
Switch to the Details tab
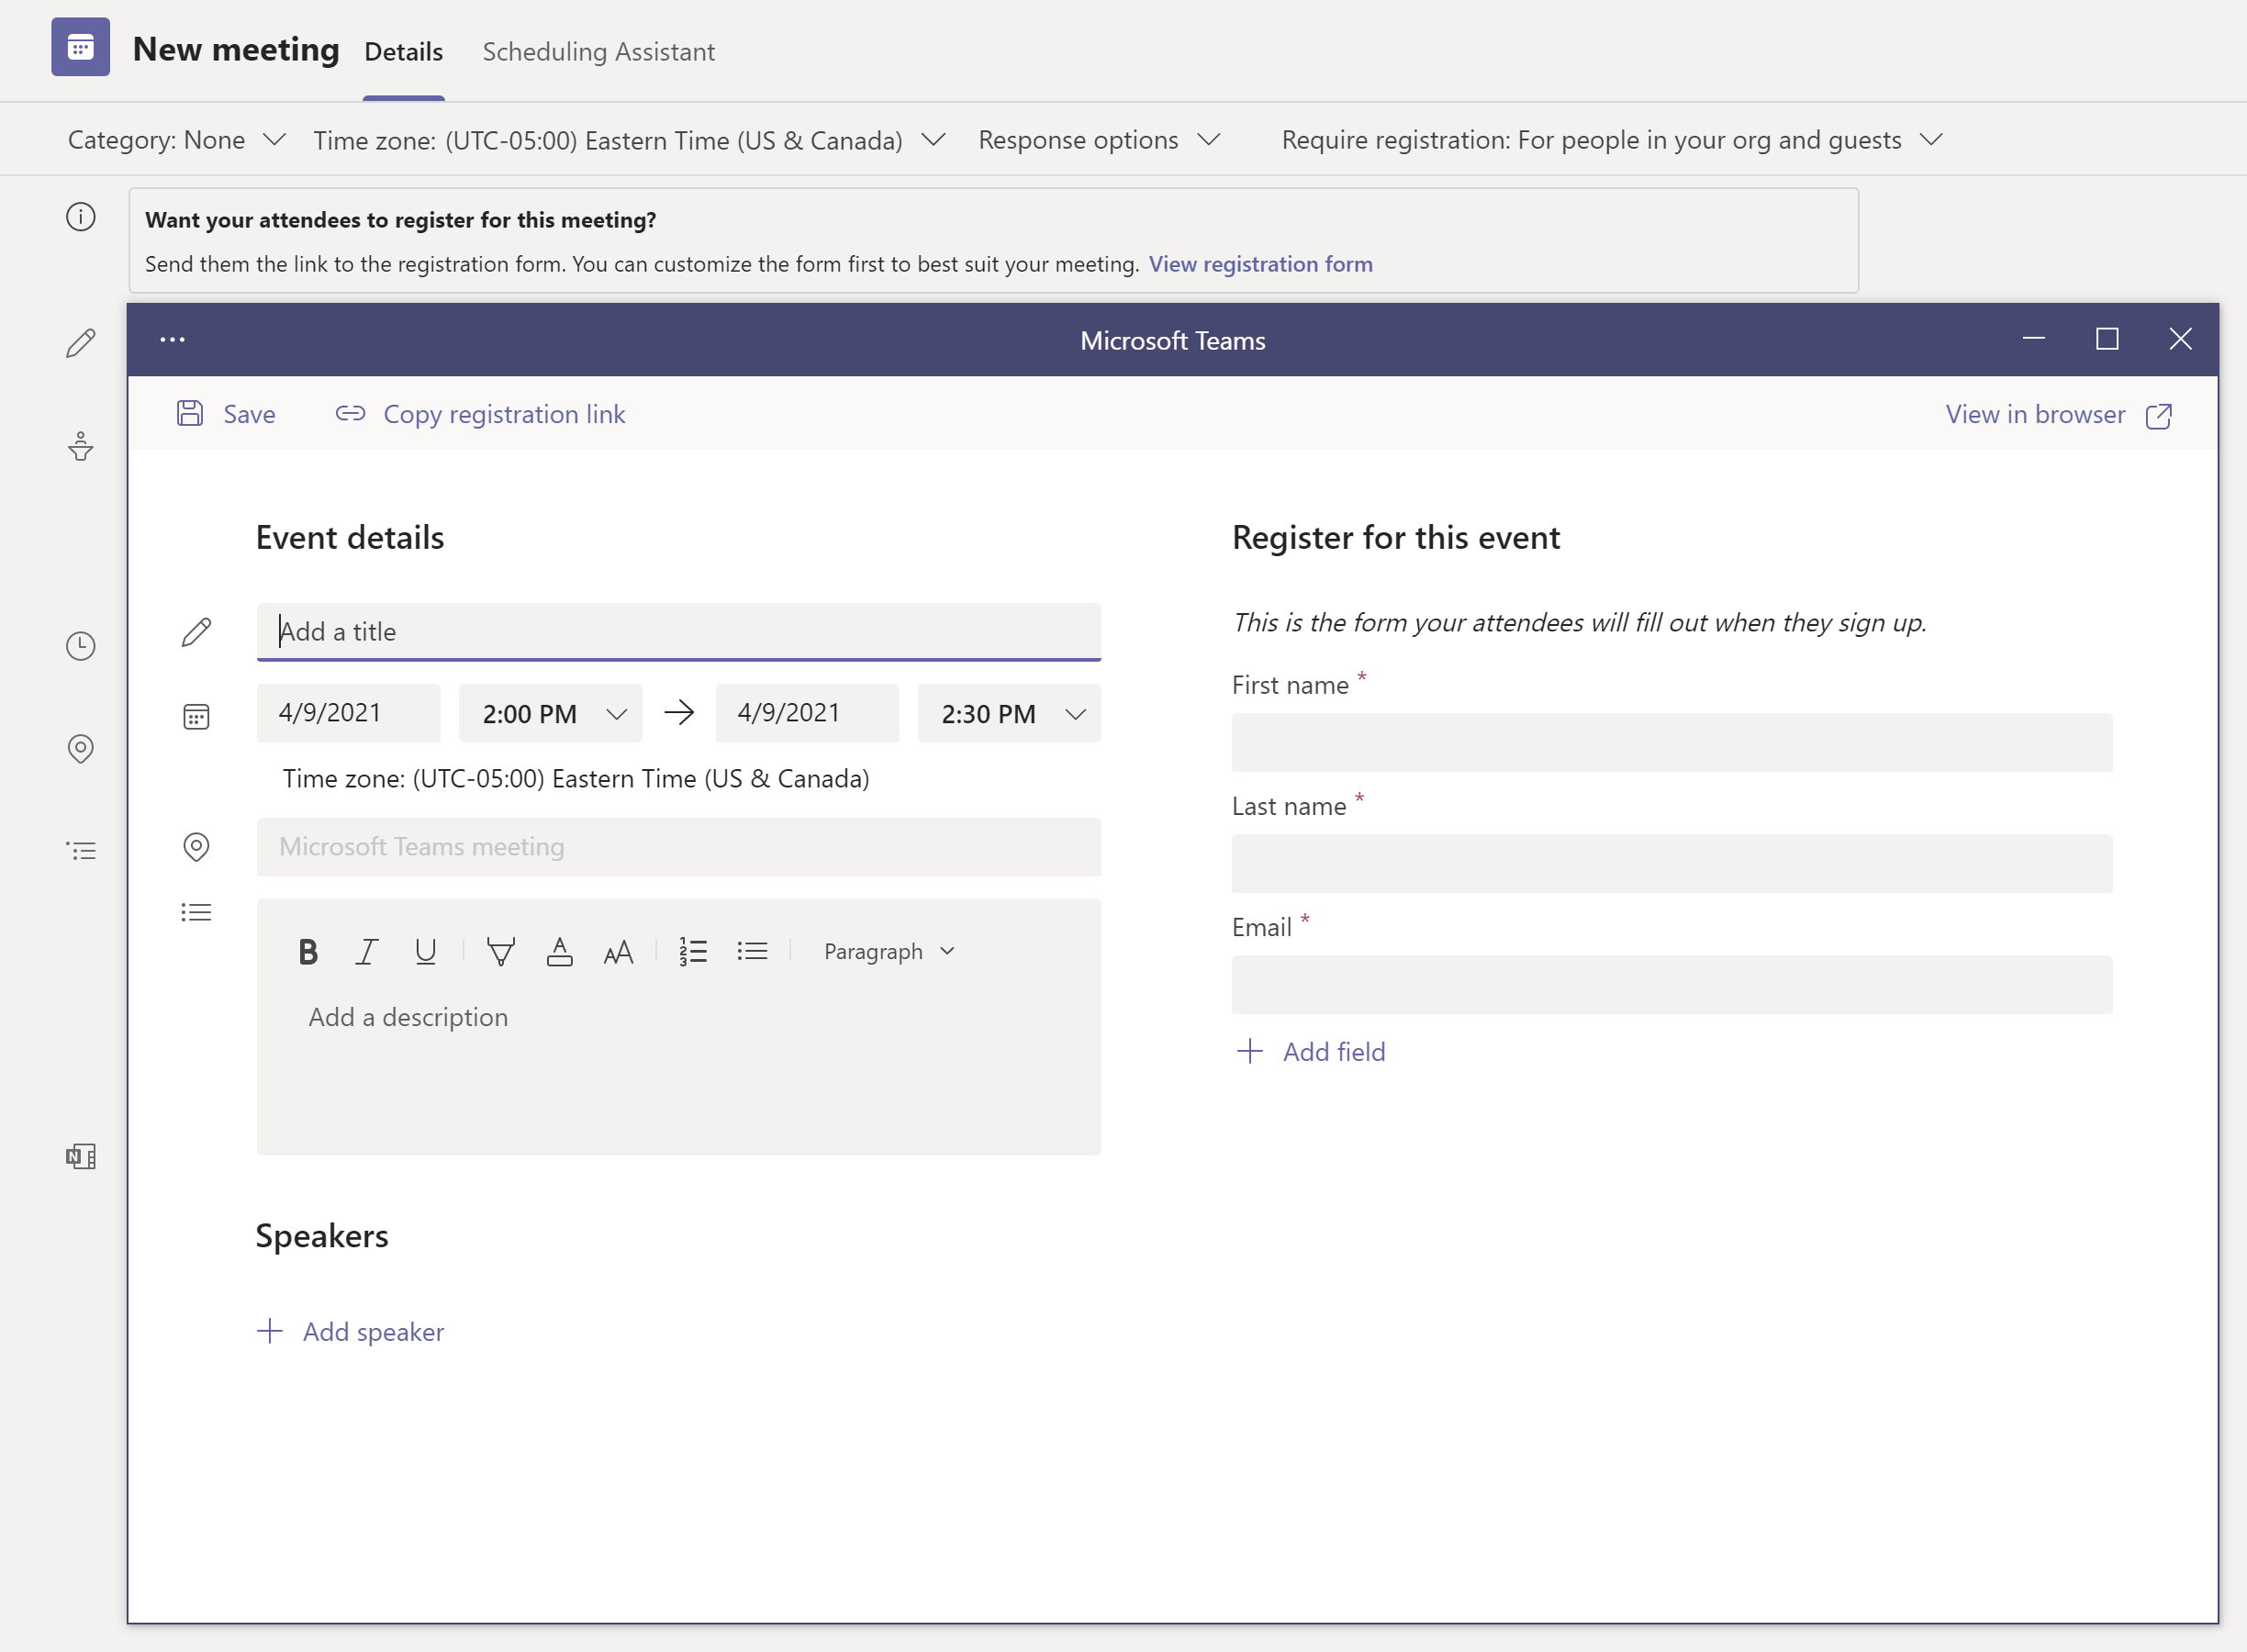[403, 52]
